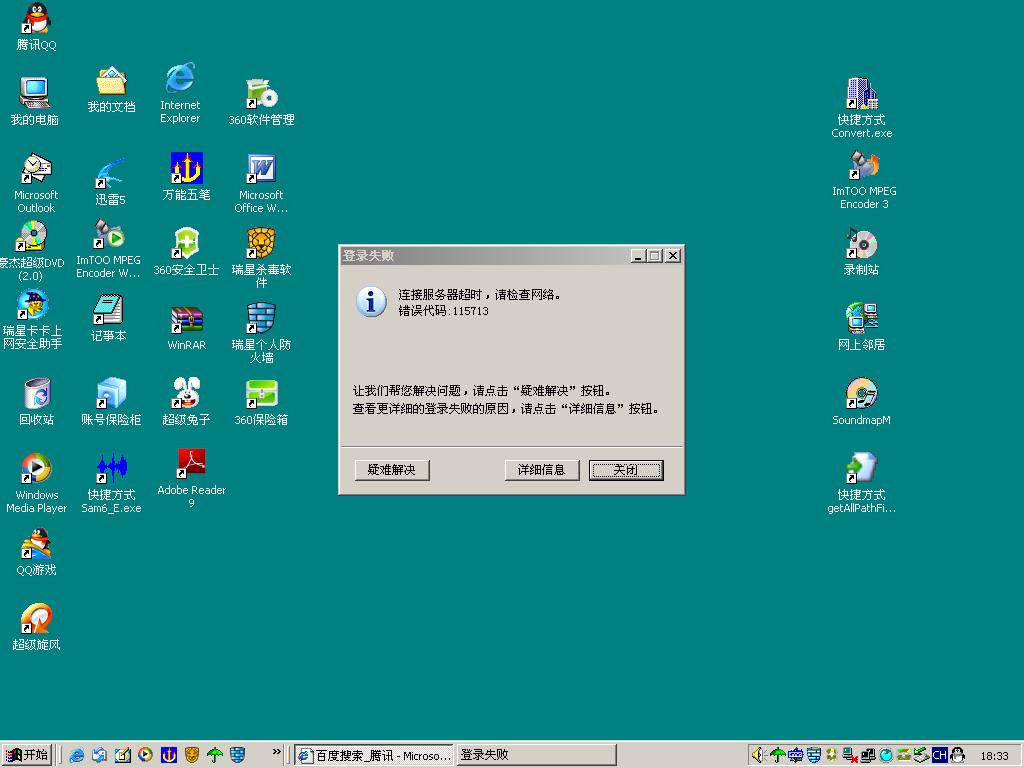Click the 超级兔子 rabbit icon
Image resolution: width=1024 pixels, height=768 pixels.
point(186,402)
